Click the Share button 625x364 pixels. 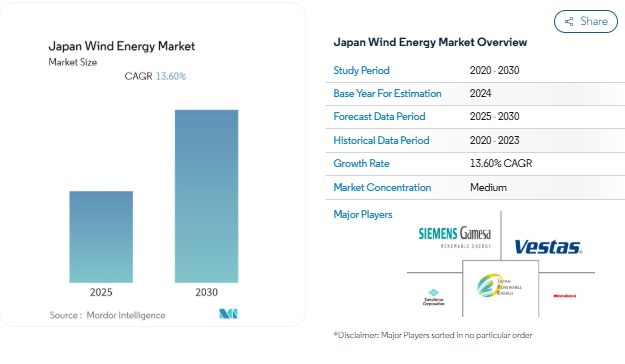tap(586, 22)
